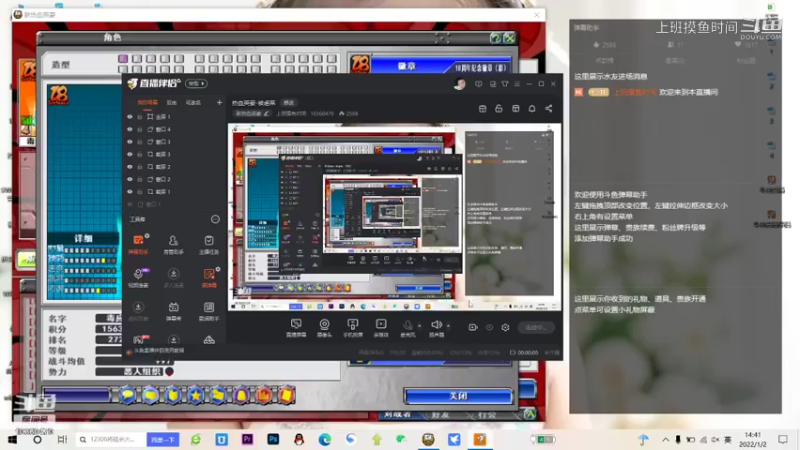800x450 pixels.
Task: Open the 房管助手 tool
Action: click(x=173, y=244)
